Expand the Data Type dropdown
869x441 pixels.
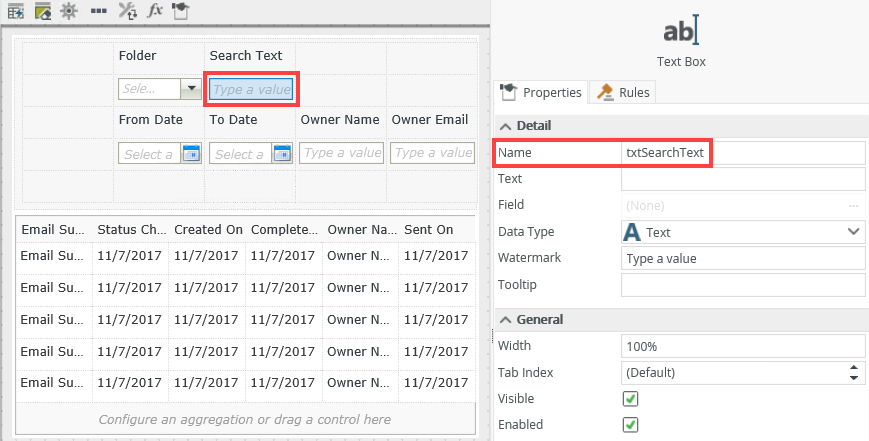[853, 232]
